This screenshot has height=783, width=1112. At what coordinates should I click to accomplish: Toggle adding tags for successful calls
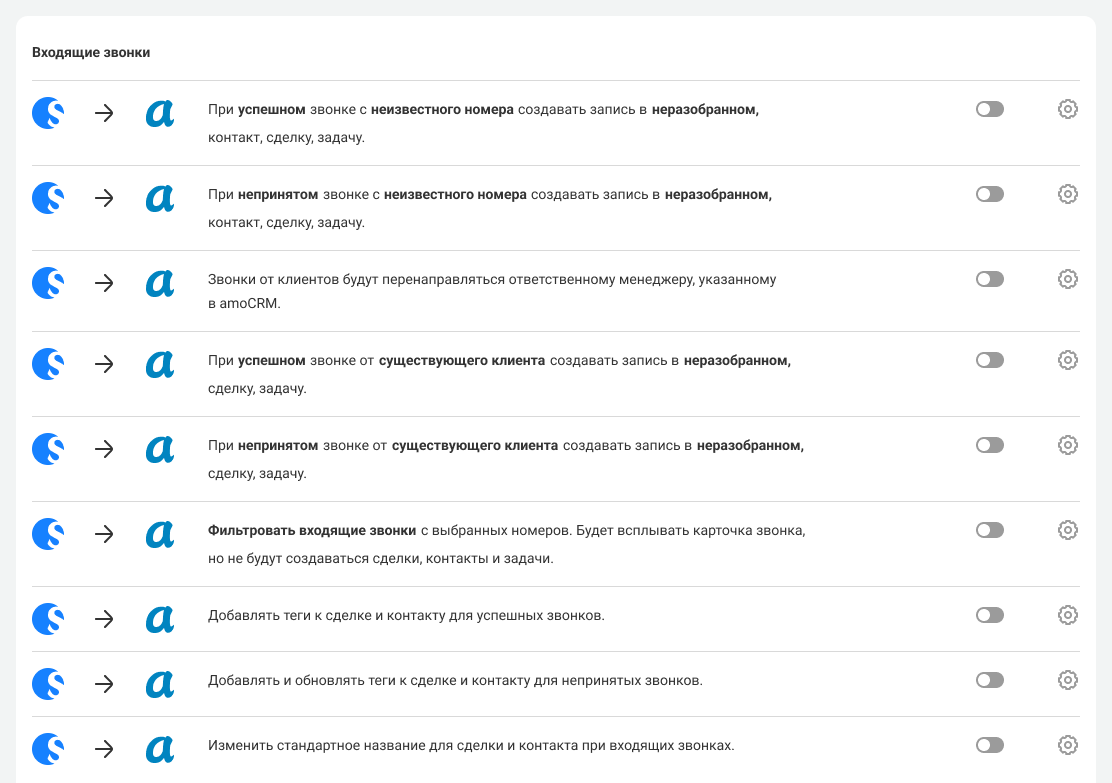pyautogui.click(x=990, y=615)
